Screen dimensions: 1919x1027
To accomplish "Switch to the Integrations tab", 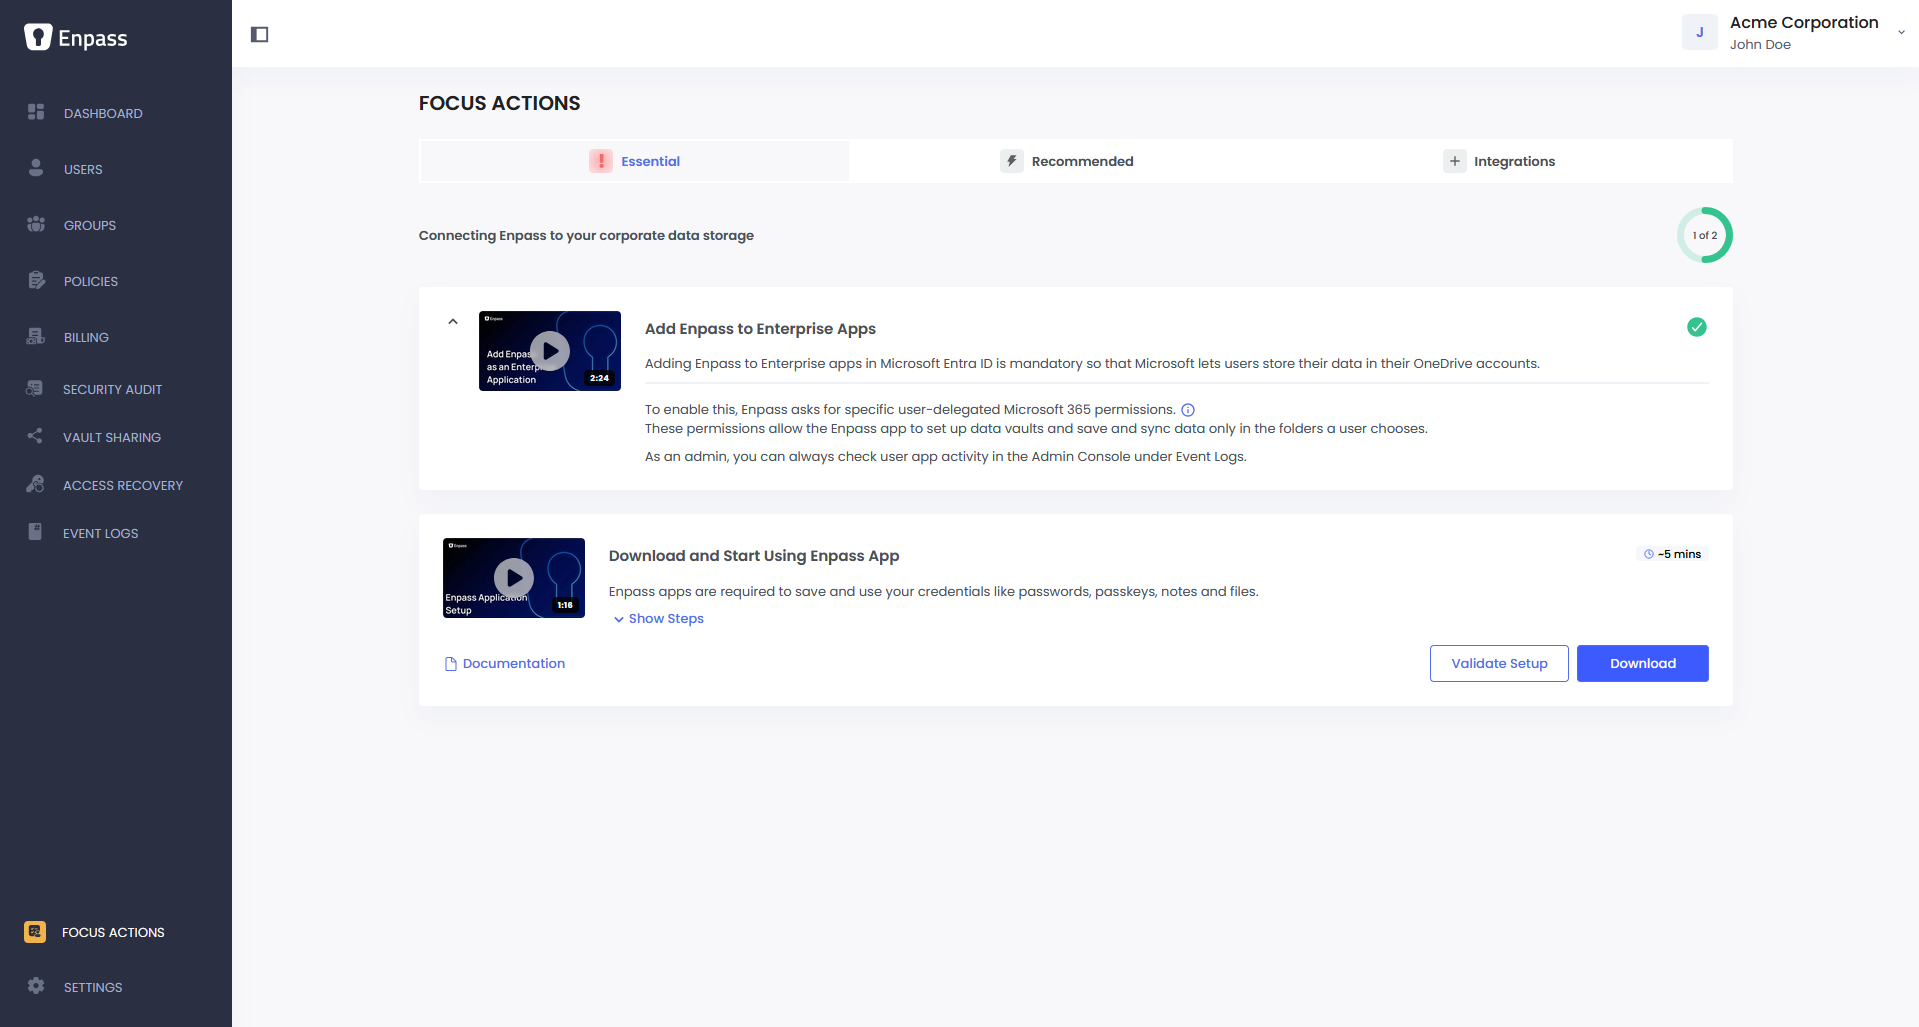I will point(1499,161).
